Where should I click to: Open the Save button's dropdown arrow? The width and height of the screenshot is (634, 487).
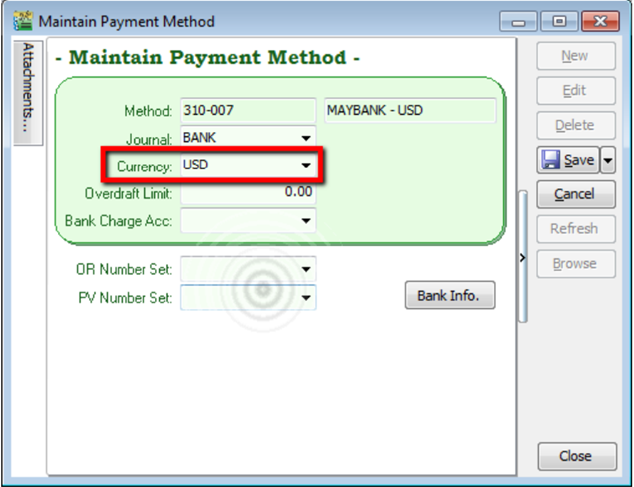click(606, 160)
